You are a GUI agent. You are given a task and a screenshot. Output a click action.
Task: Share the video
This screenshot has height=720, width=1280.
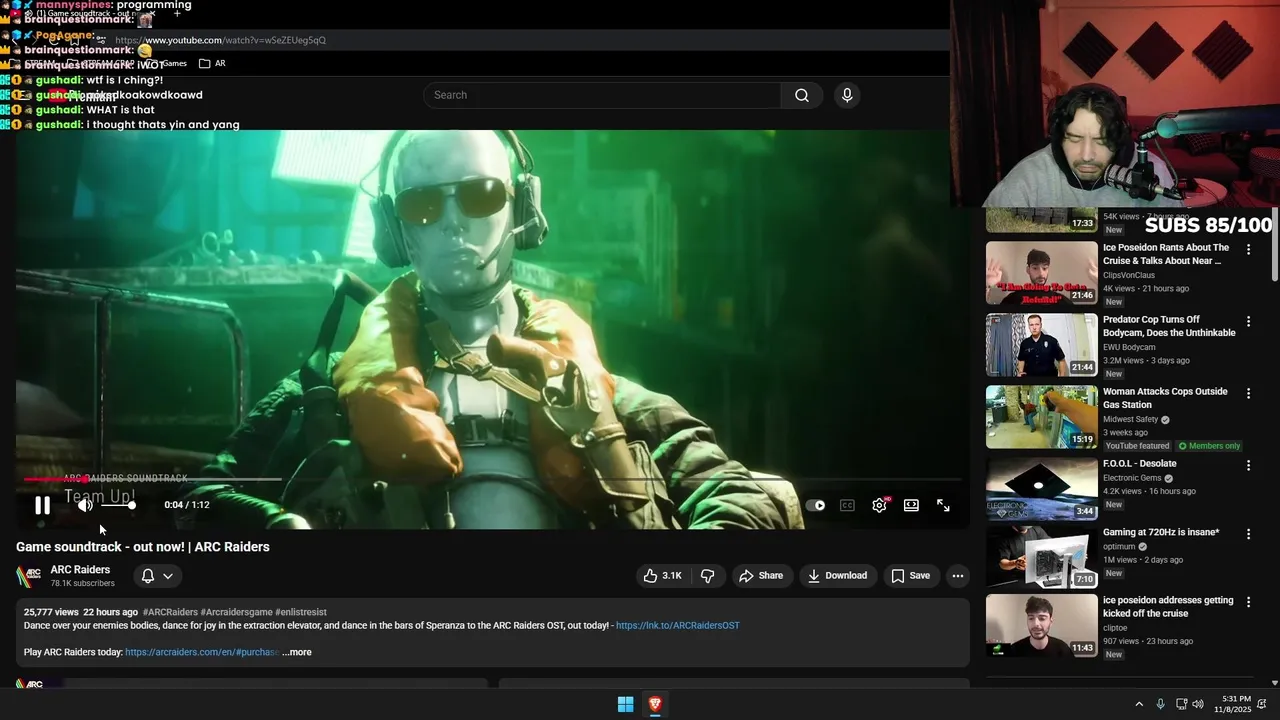tap(761, 575)
